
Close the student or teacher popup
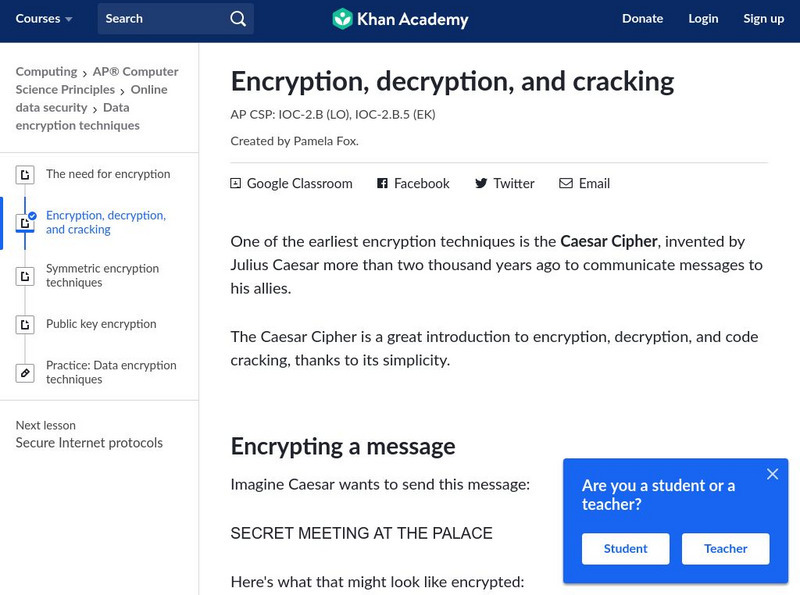coord(772,474)
